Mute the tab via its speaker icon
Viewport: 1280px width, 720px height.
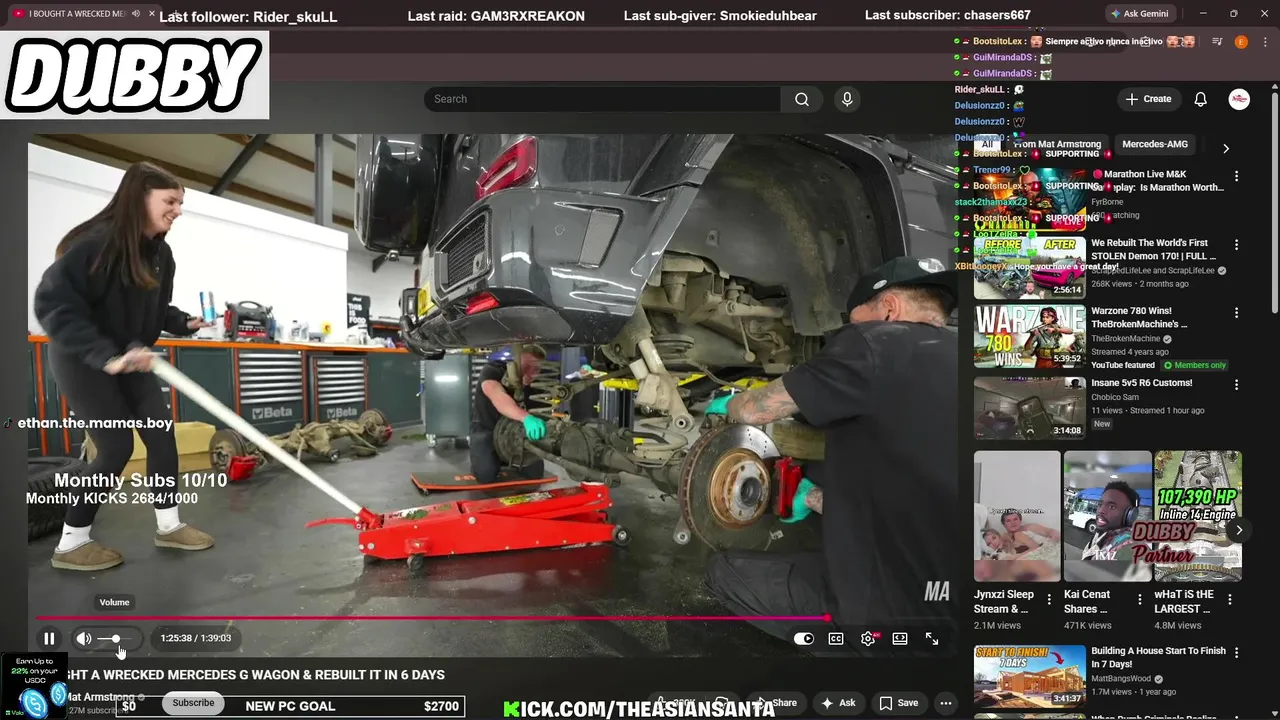click(136, 14)
